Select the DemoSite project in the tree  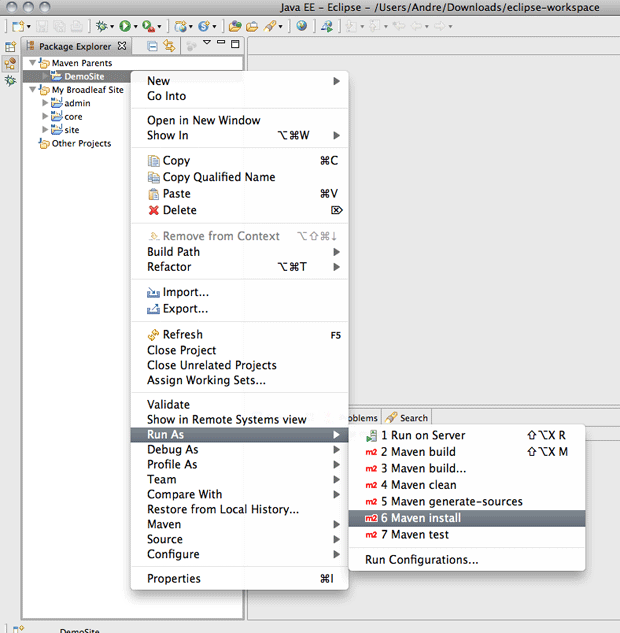tap(84, 76)
